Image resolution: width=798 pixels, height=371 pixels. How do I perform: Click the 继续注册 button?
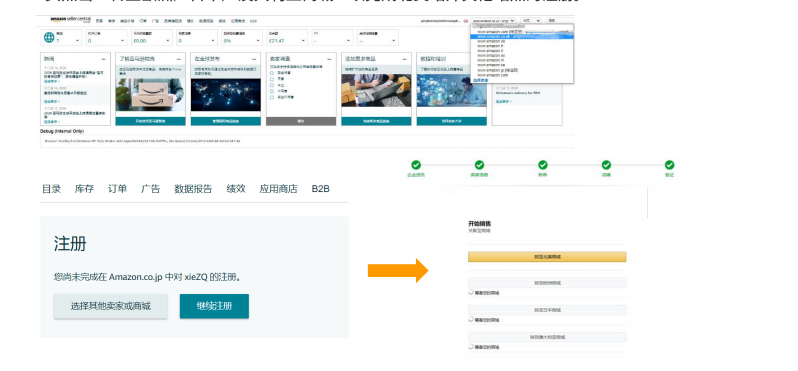point(214,306)
